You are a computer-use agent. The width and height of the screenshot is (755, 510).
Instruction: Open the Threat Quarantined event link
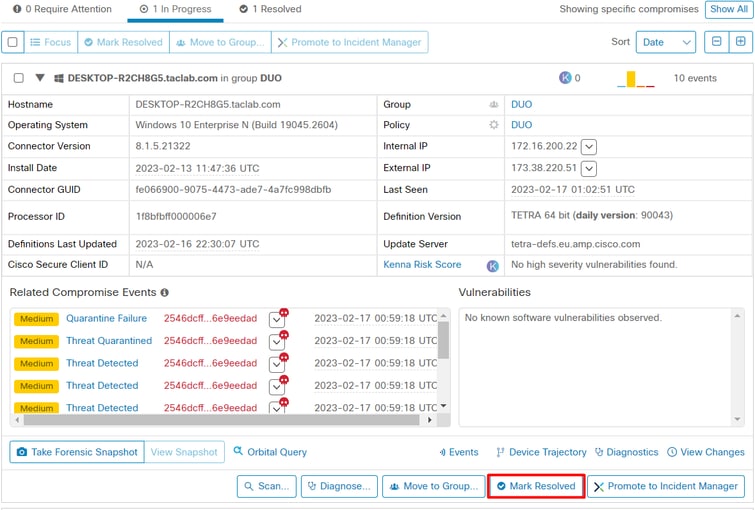(x=109, y=341)
